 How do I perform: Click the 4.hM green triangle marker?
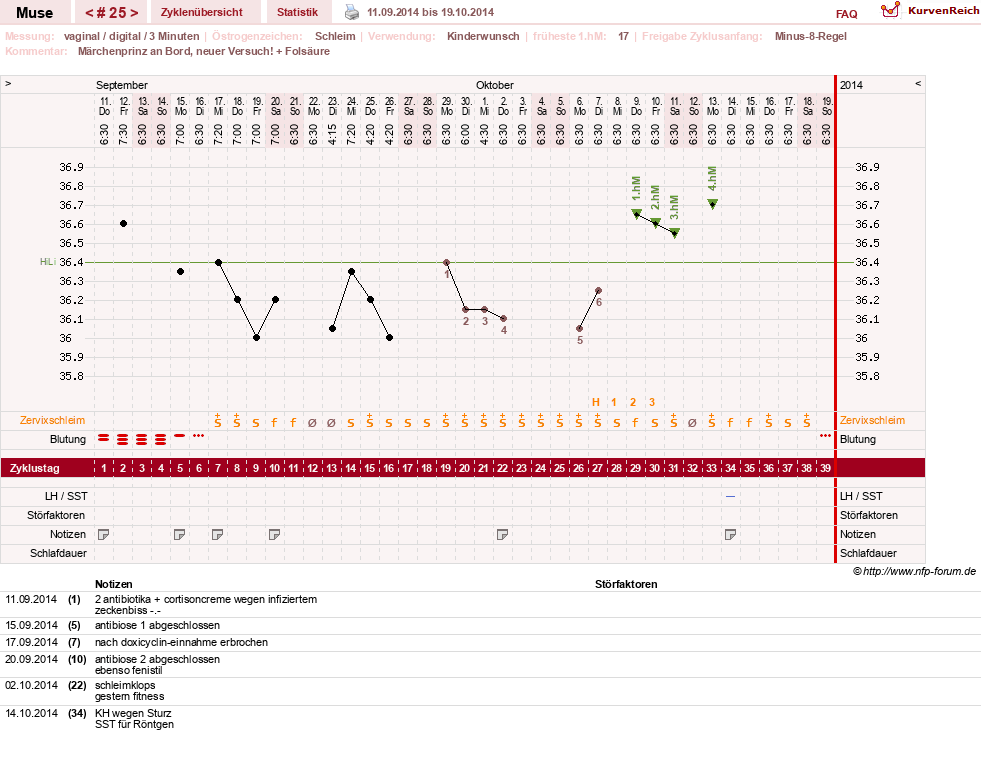pos(713,204)
